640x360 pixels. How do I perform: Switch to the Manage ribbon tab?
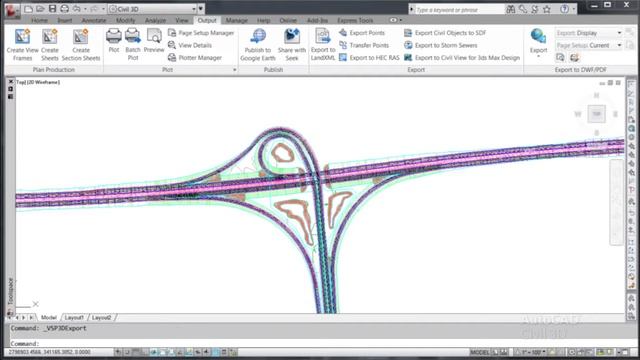[x=237, y=20]
